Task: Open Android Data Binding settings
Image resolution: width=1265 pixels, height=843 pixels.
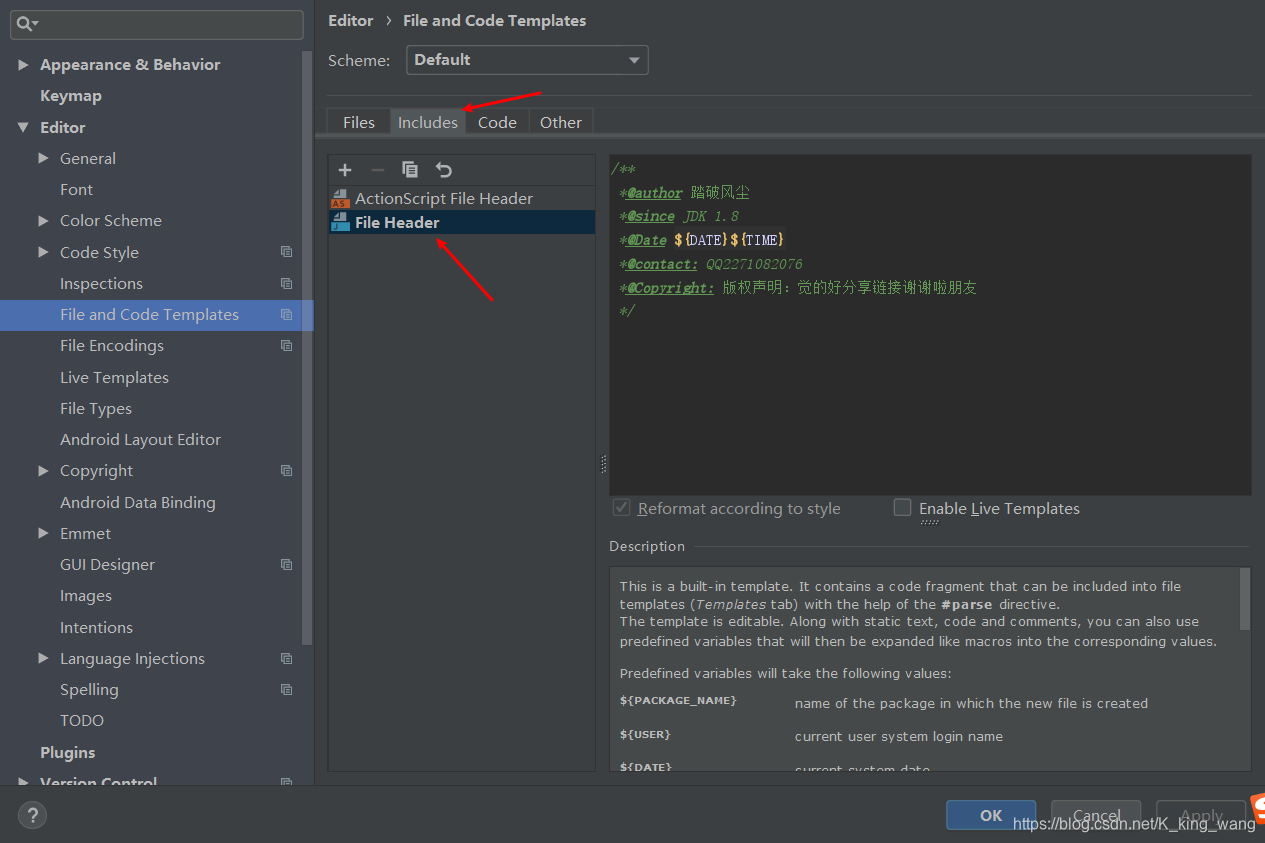Action: click(138, 502)
